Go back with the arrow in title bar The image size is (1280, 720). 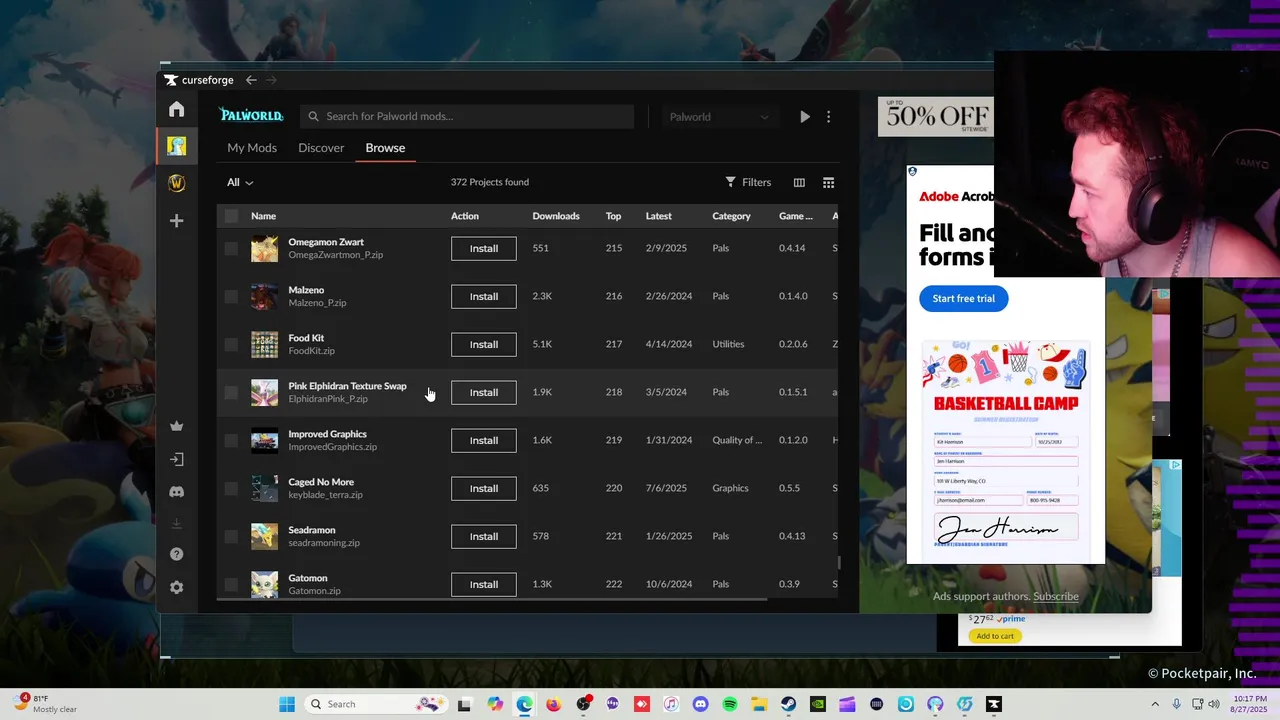[x=251, y=80]
